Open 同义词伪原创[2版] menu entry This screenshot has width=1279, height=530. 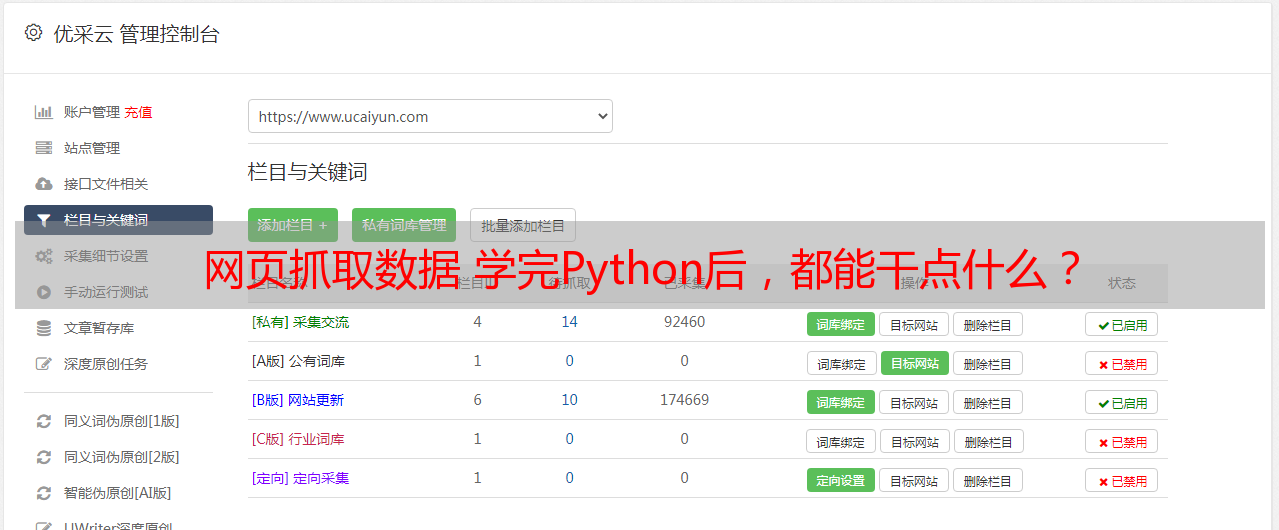tap(122, 457)
